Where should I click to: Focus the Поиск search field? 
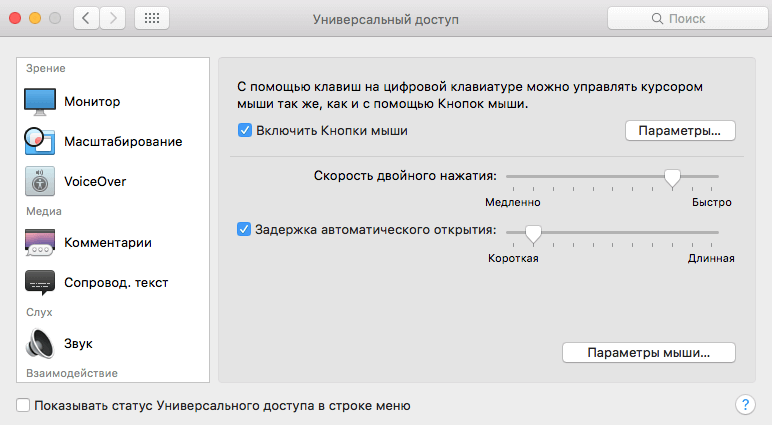pyautogui.click(x=689, y=19)
